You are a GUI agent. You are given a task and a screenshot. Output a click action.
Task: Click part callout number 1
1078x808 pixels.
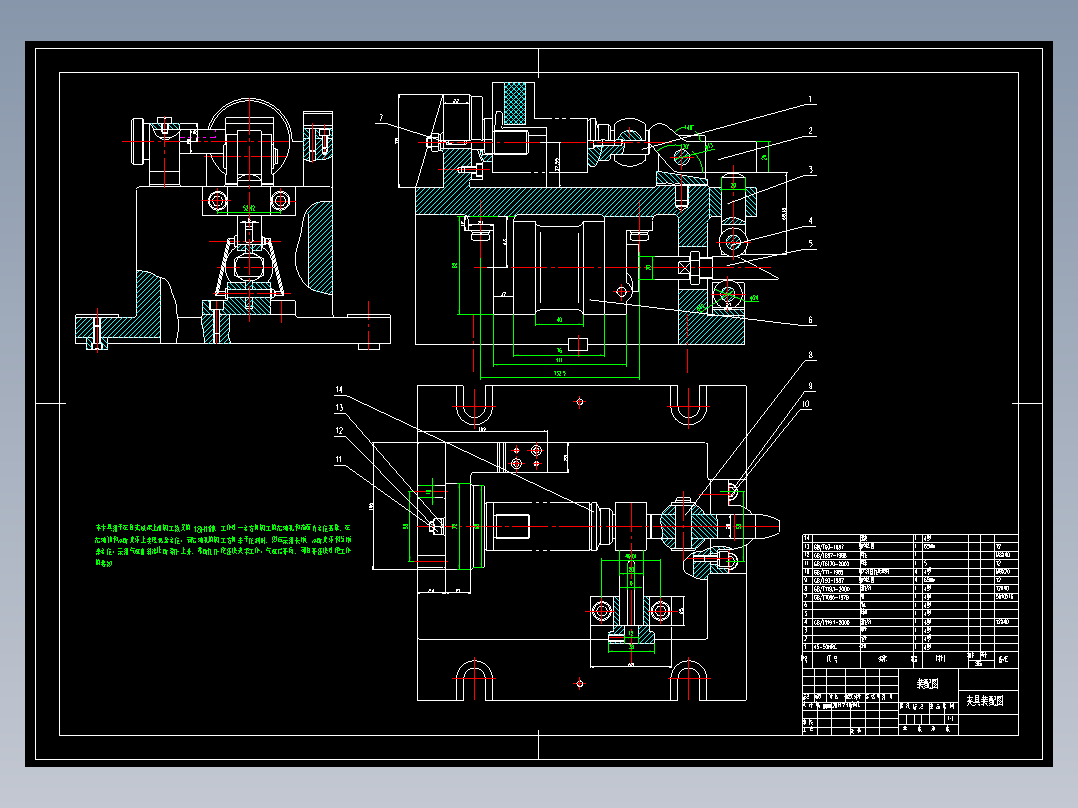pyautogui.click(x=810, y=100)
